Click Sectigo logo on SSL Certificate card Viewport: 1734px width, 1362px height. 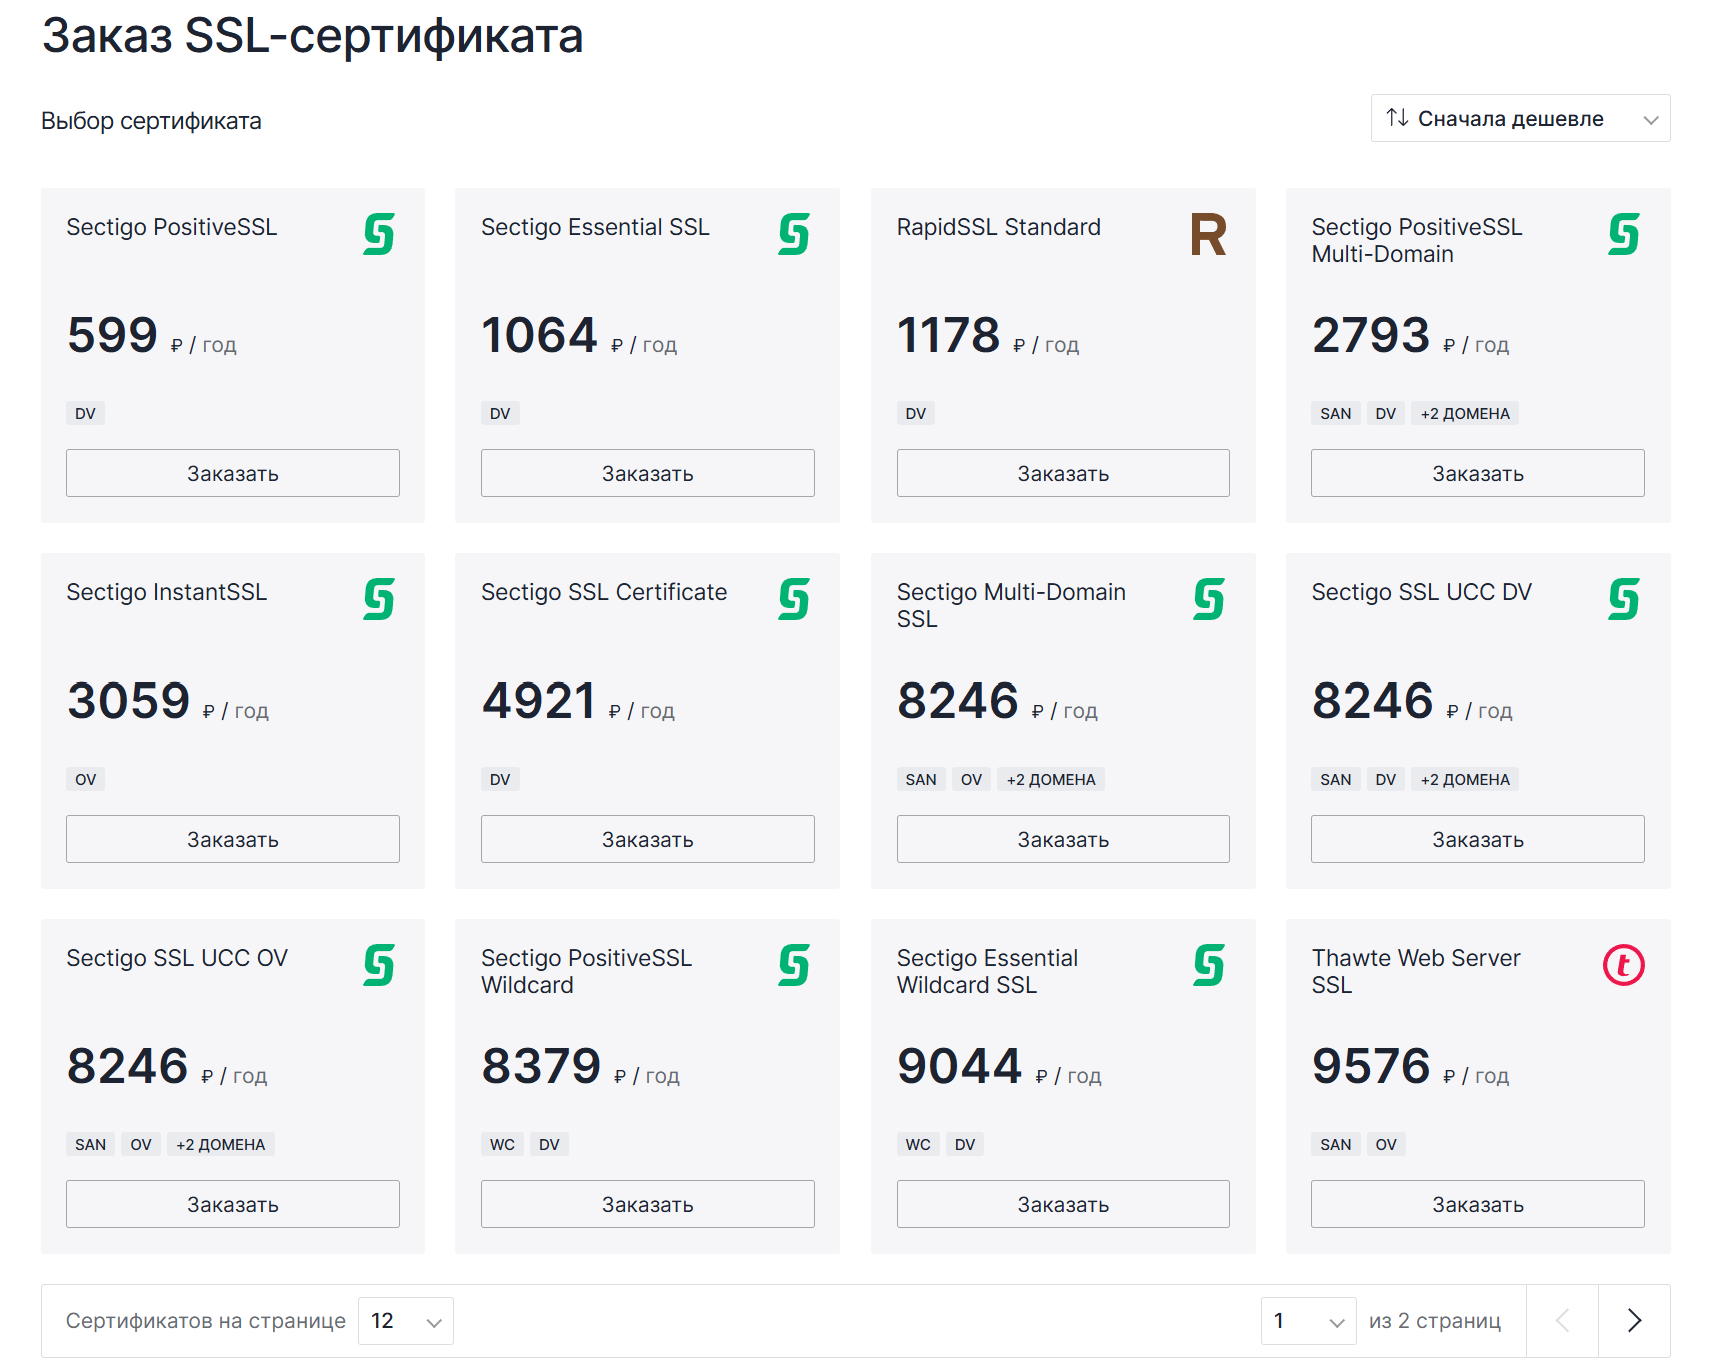794,600
